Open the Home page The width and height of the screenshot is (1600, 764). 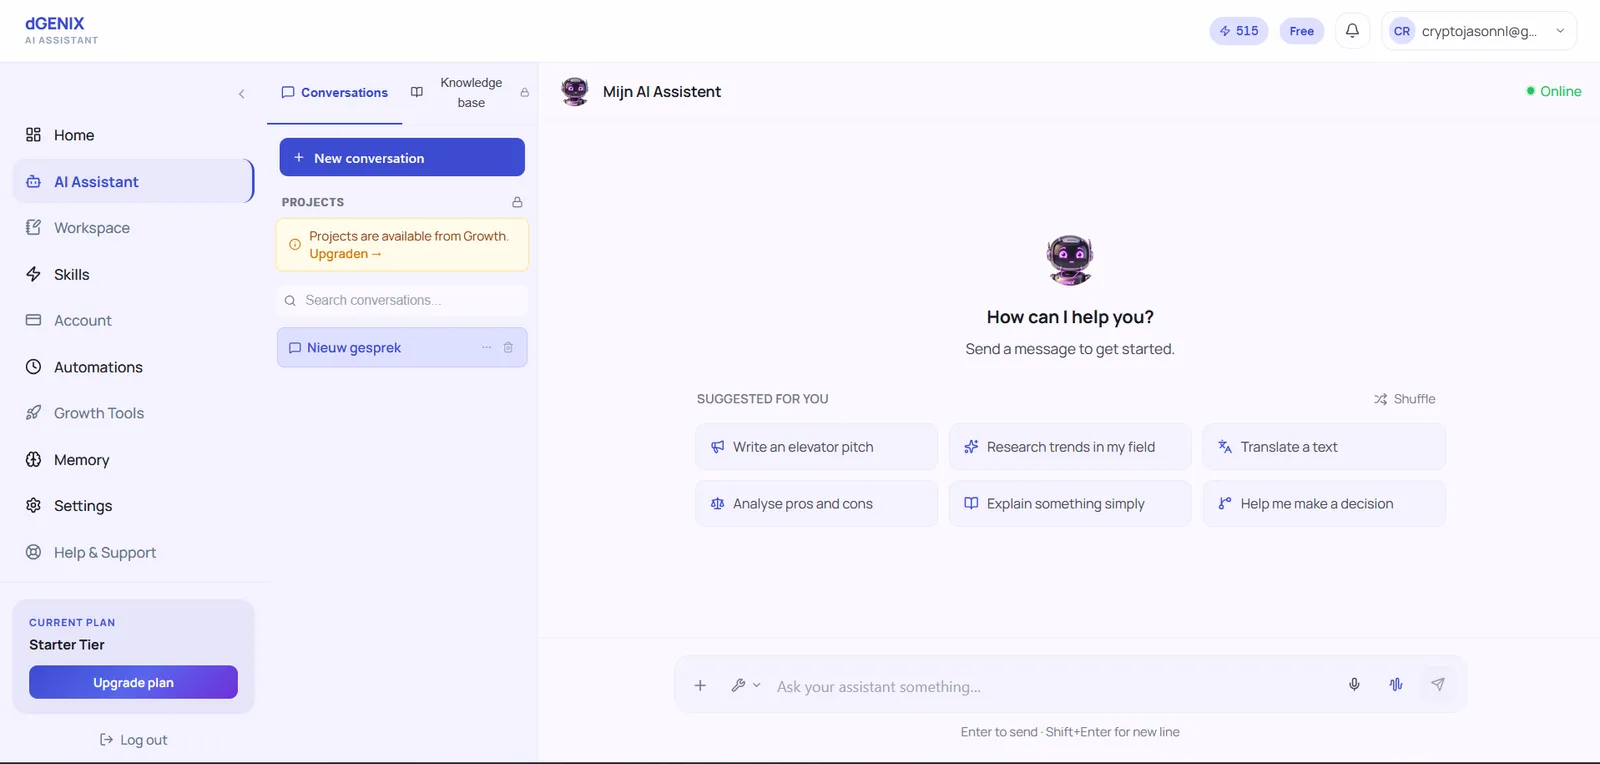coord(133,135)
